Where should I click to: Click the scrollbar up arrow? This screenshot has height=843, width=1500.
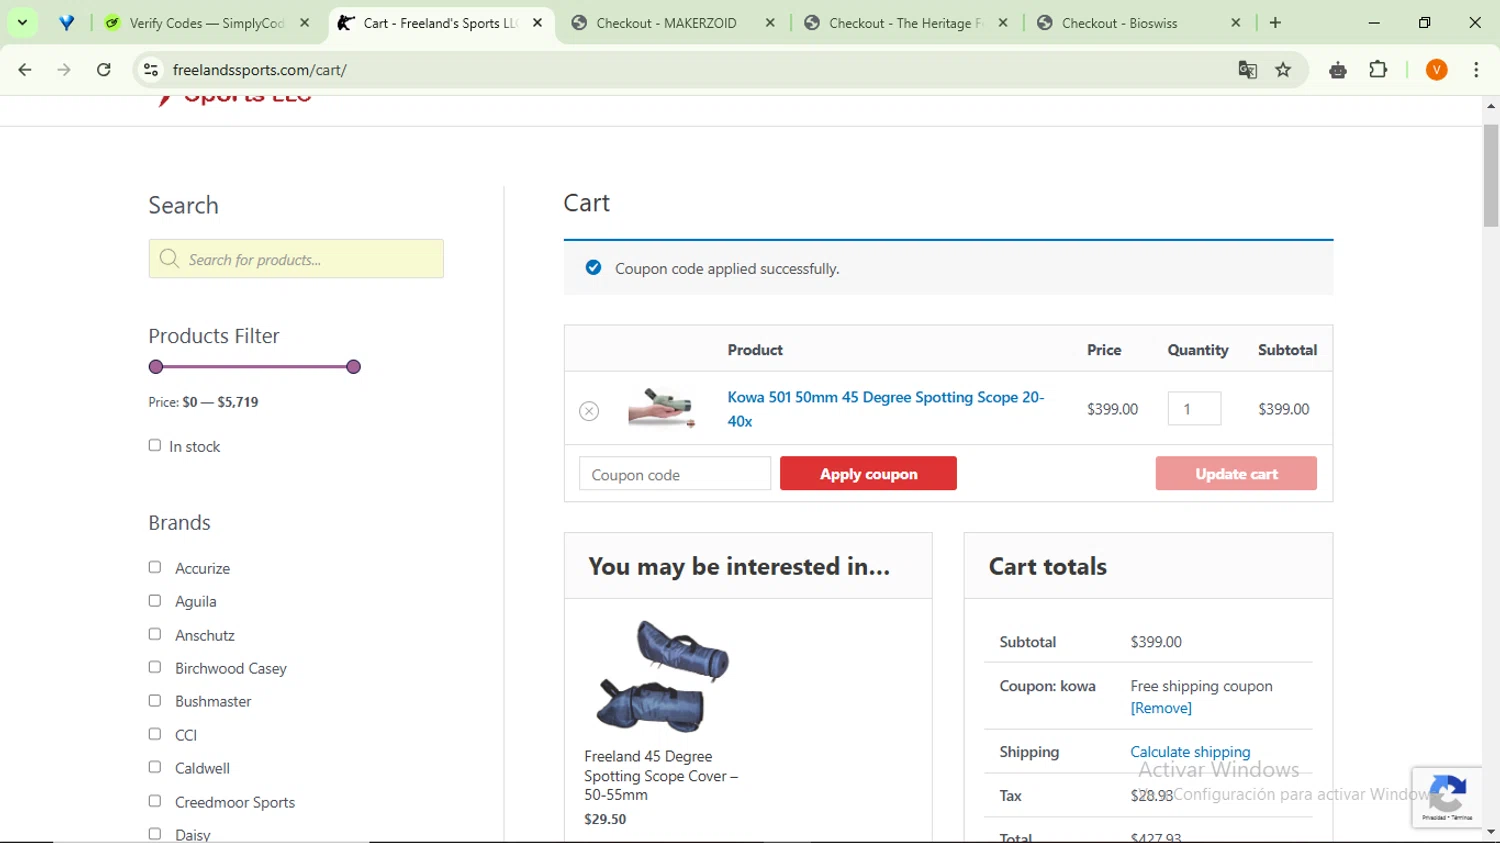[x=1491, y=105]
